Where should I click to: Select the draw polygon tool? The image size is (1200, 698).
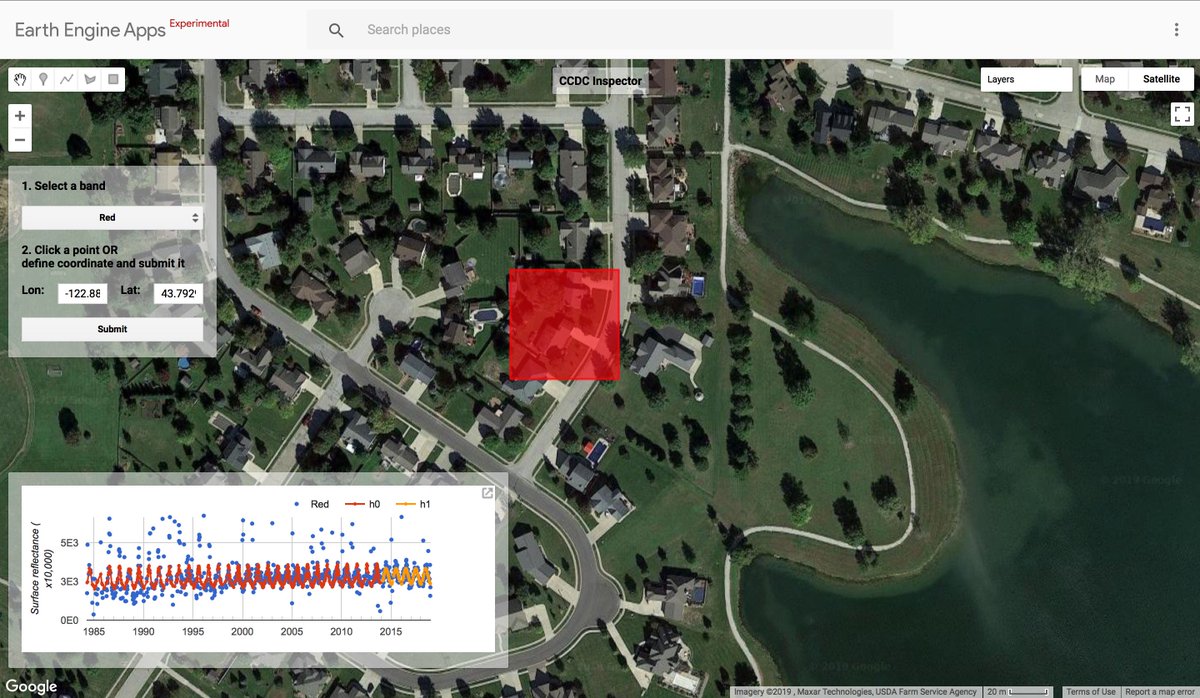pyautogui.click(x=90, y=79)
